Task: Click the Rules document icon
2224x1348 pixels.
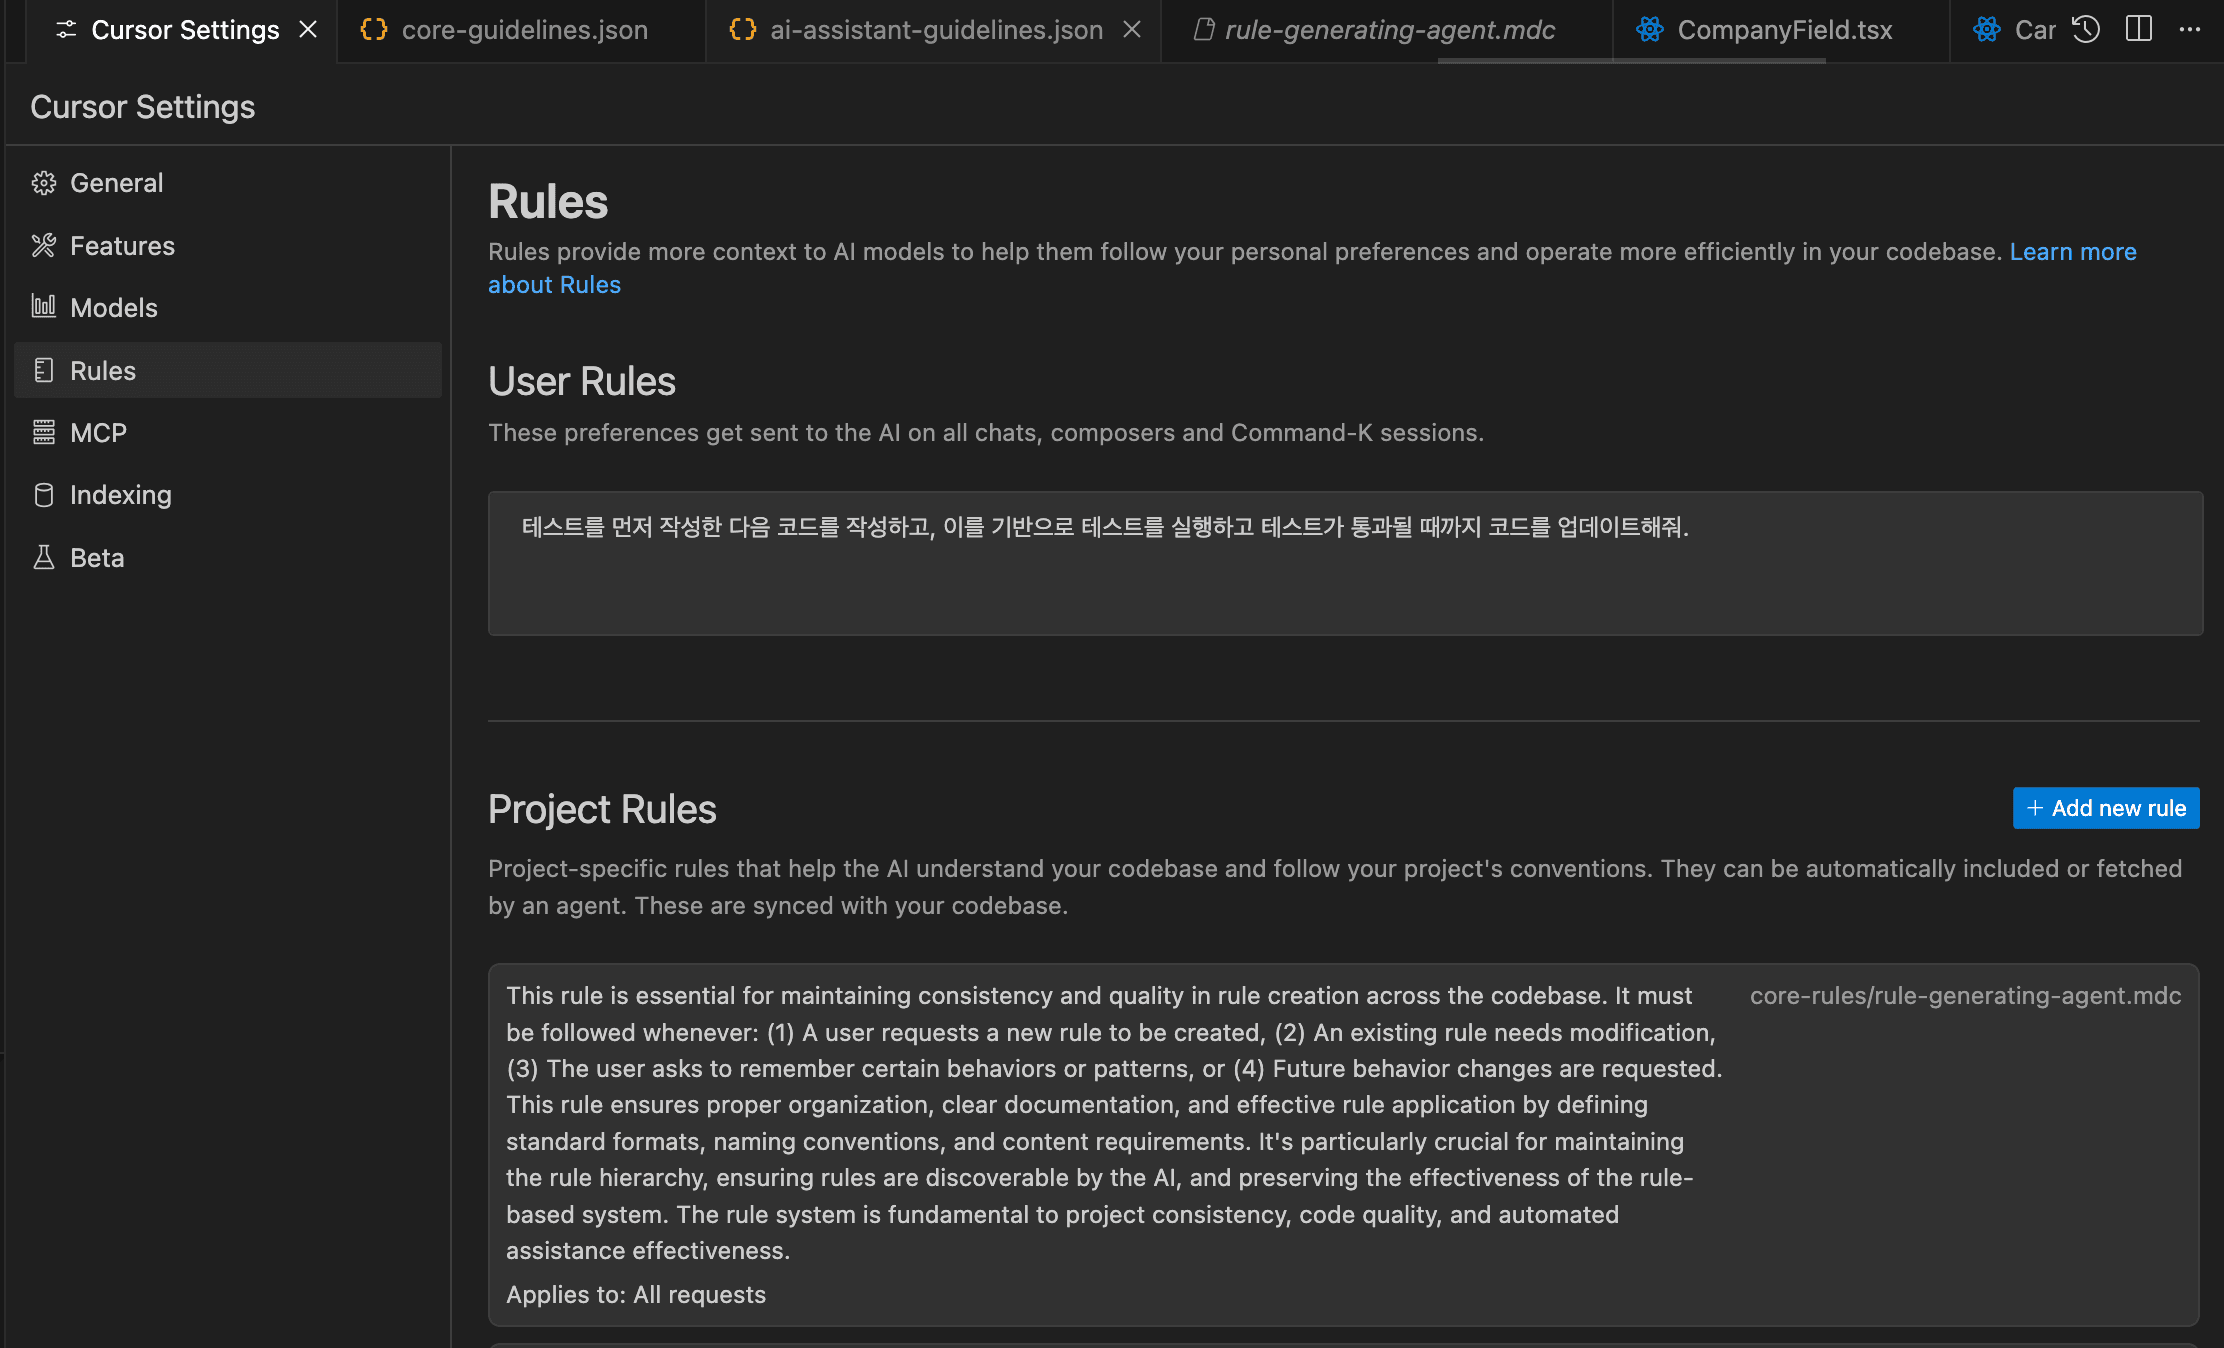Action: [44, 371]
